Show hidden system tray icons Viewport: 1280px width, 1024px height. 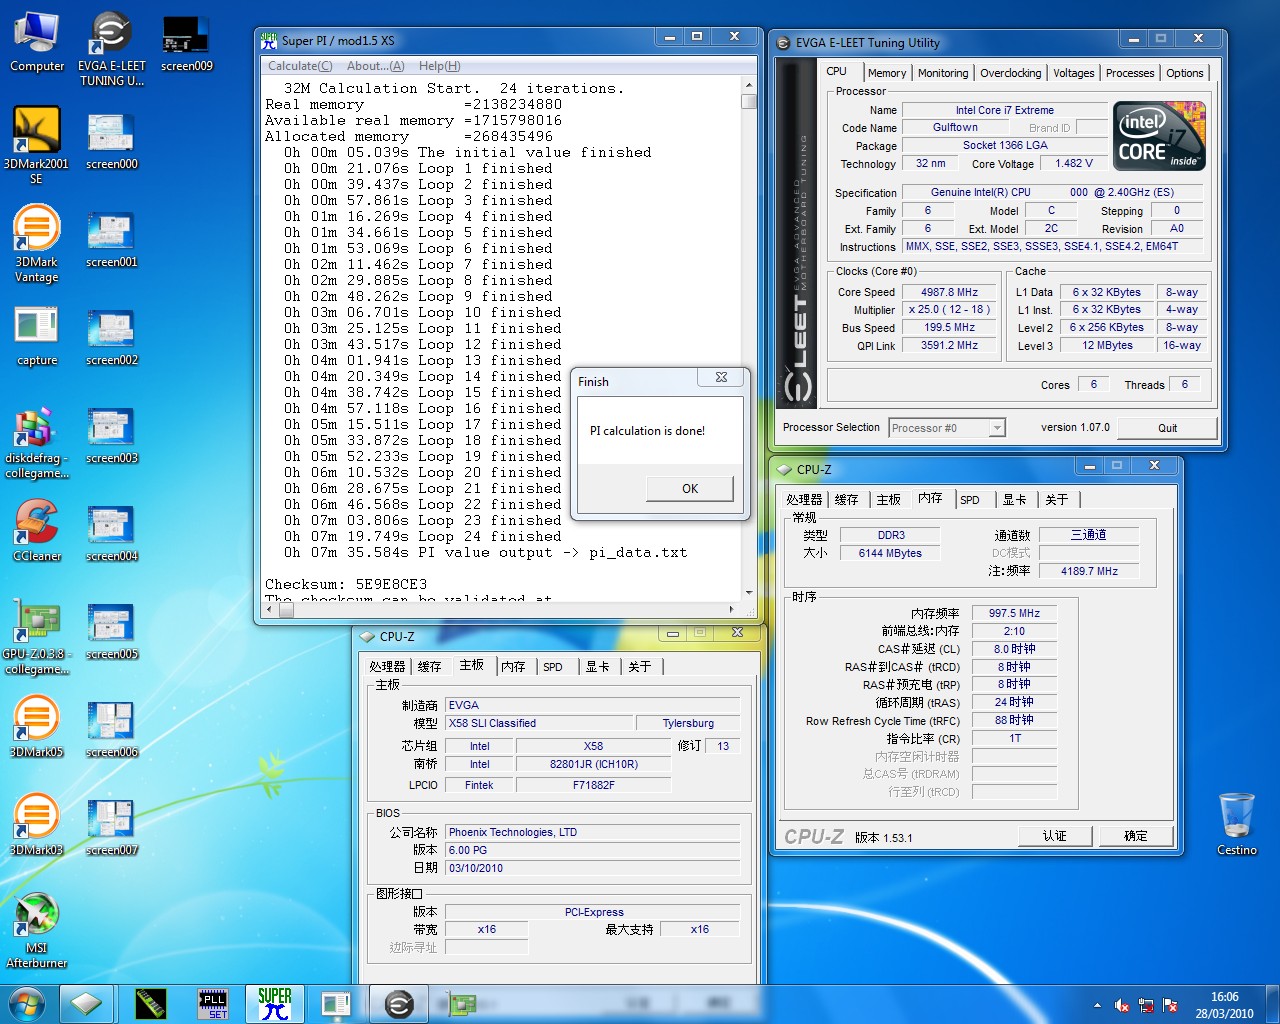(x=1097, y=1005)
